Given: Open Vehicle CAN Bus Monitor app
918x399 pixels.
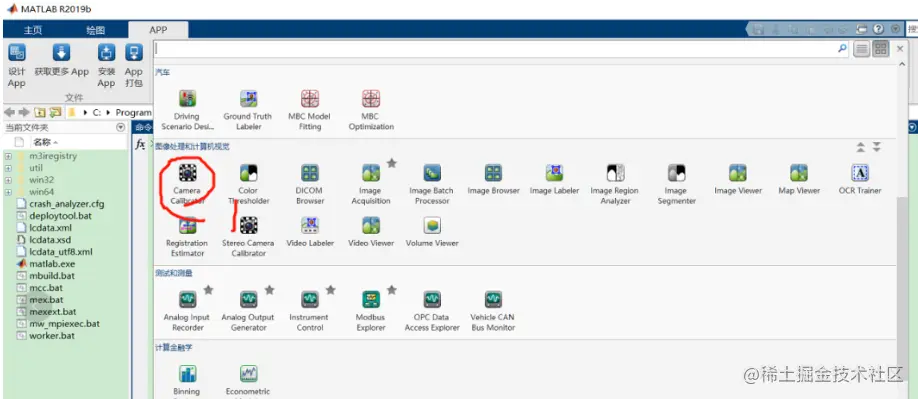Looking at the screenshot, I should point(493,310).
